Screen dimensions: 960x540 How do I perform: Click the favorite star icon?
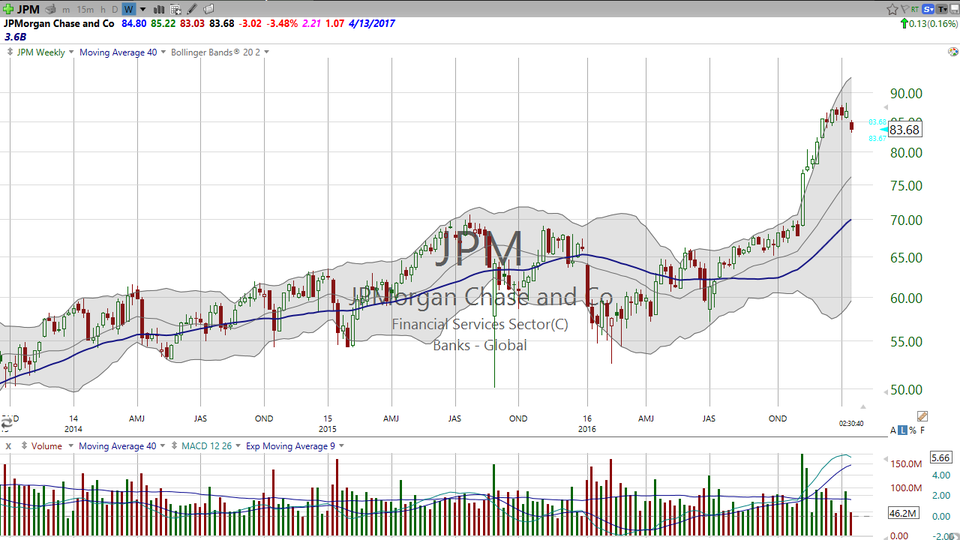tap(892, 9)
